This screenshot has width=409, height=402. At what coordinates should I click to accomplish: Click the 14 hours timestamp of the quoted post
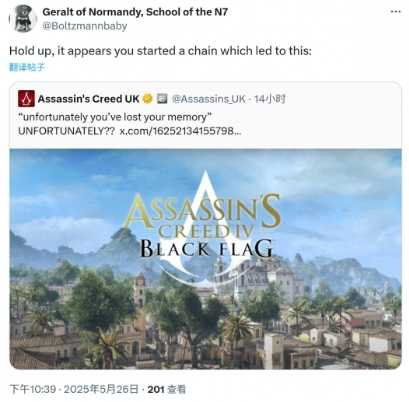[270, 99]
